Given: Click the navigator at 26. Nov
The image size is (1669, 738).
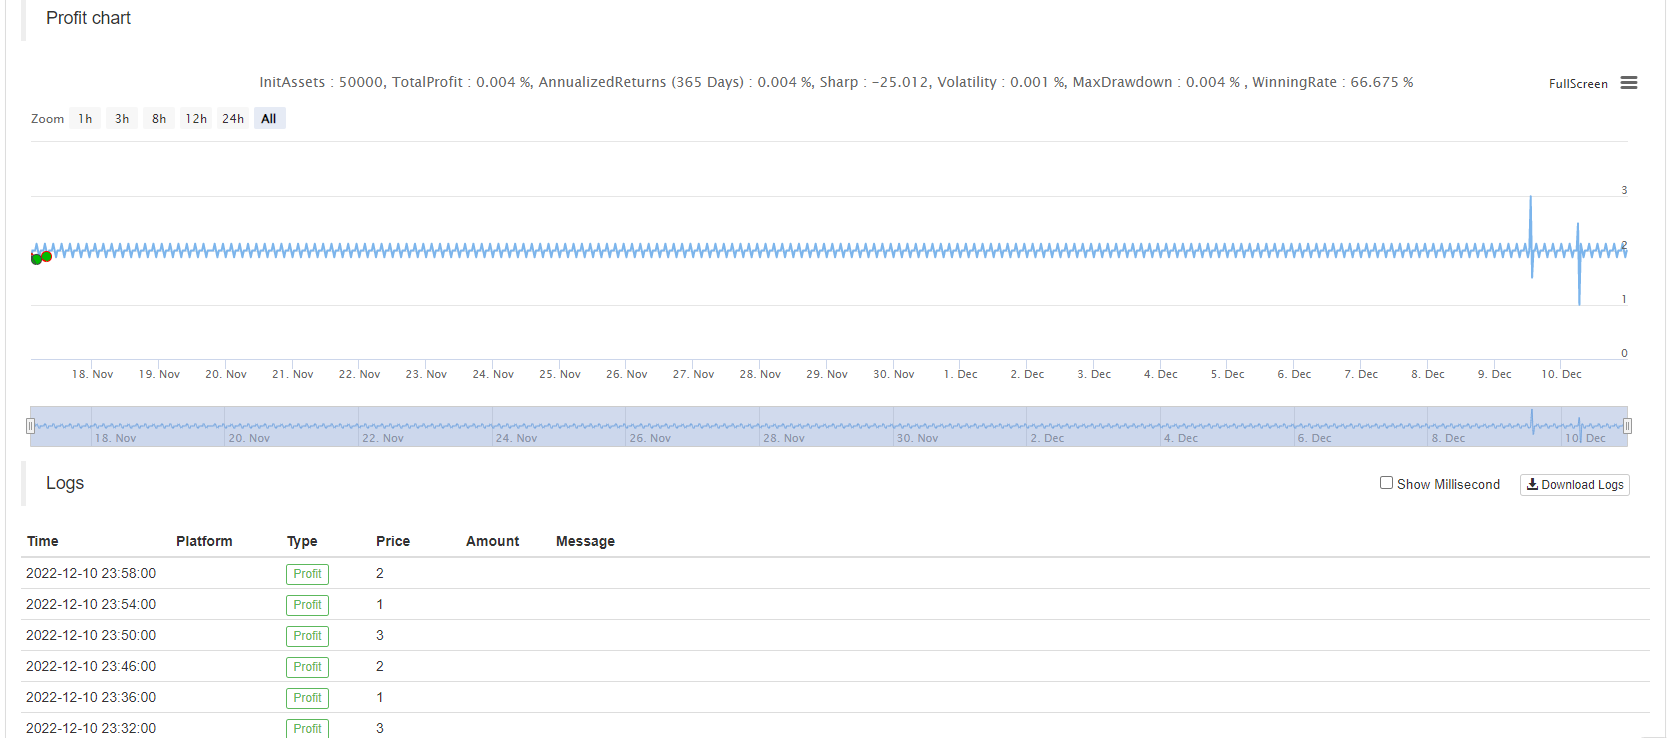Looking at the screenshot, I should [x=650, y=438].
